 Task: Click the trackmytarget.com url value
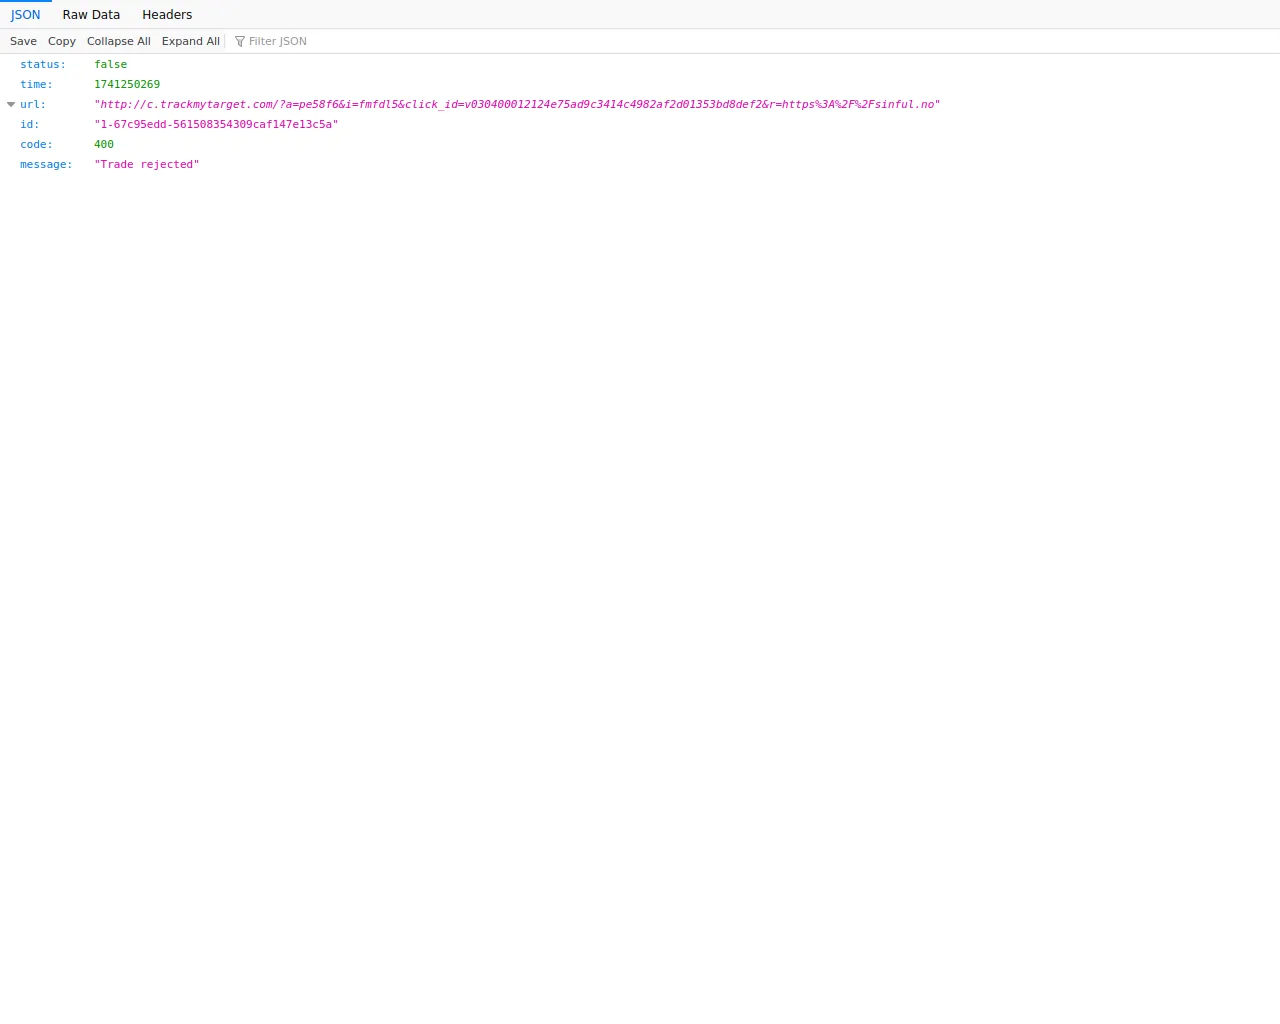pyautogui.click(x=517, y=104)
